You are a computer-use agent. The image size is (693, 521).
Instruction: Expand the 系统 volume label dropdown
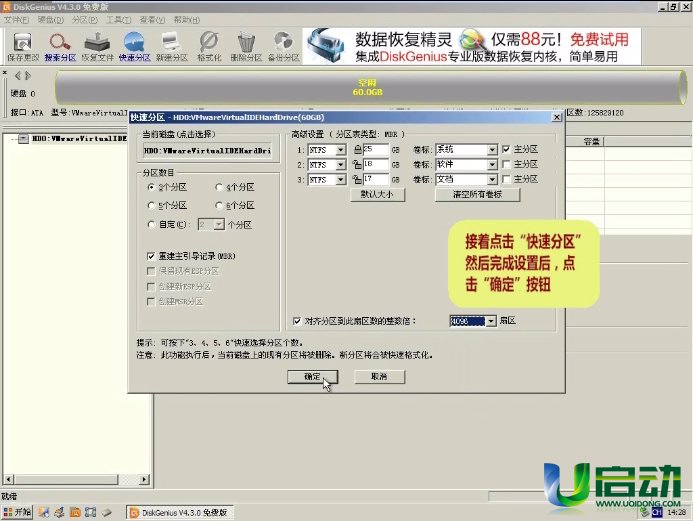[x=492, y=150]
